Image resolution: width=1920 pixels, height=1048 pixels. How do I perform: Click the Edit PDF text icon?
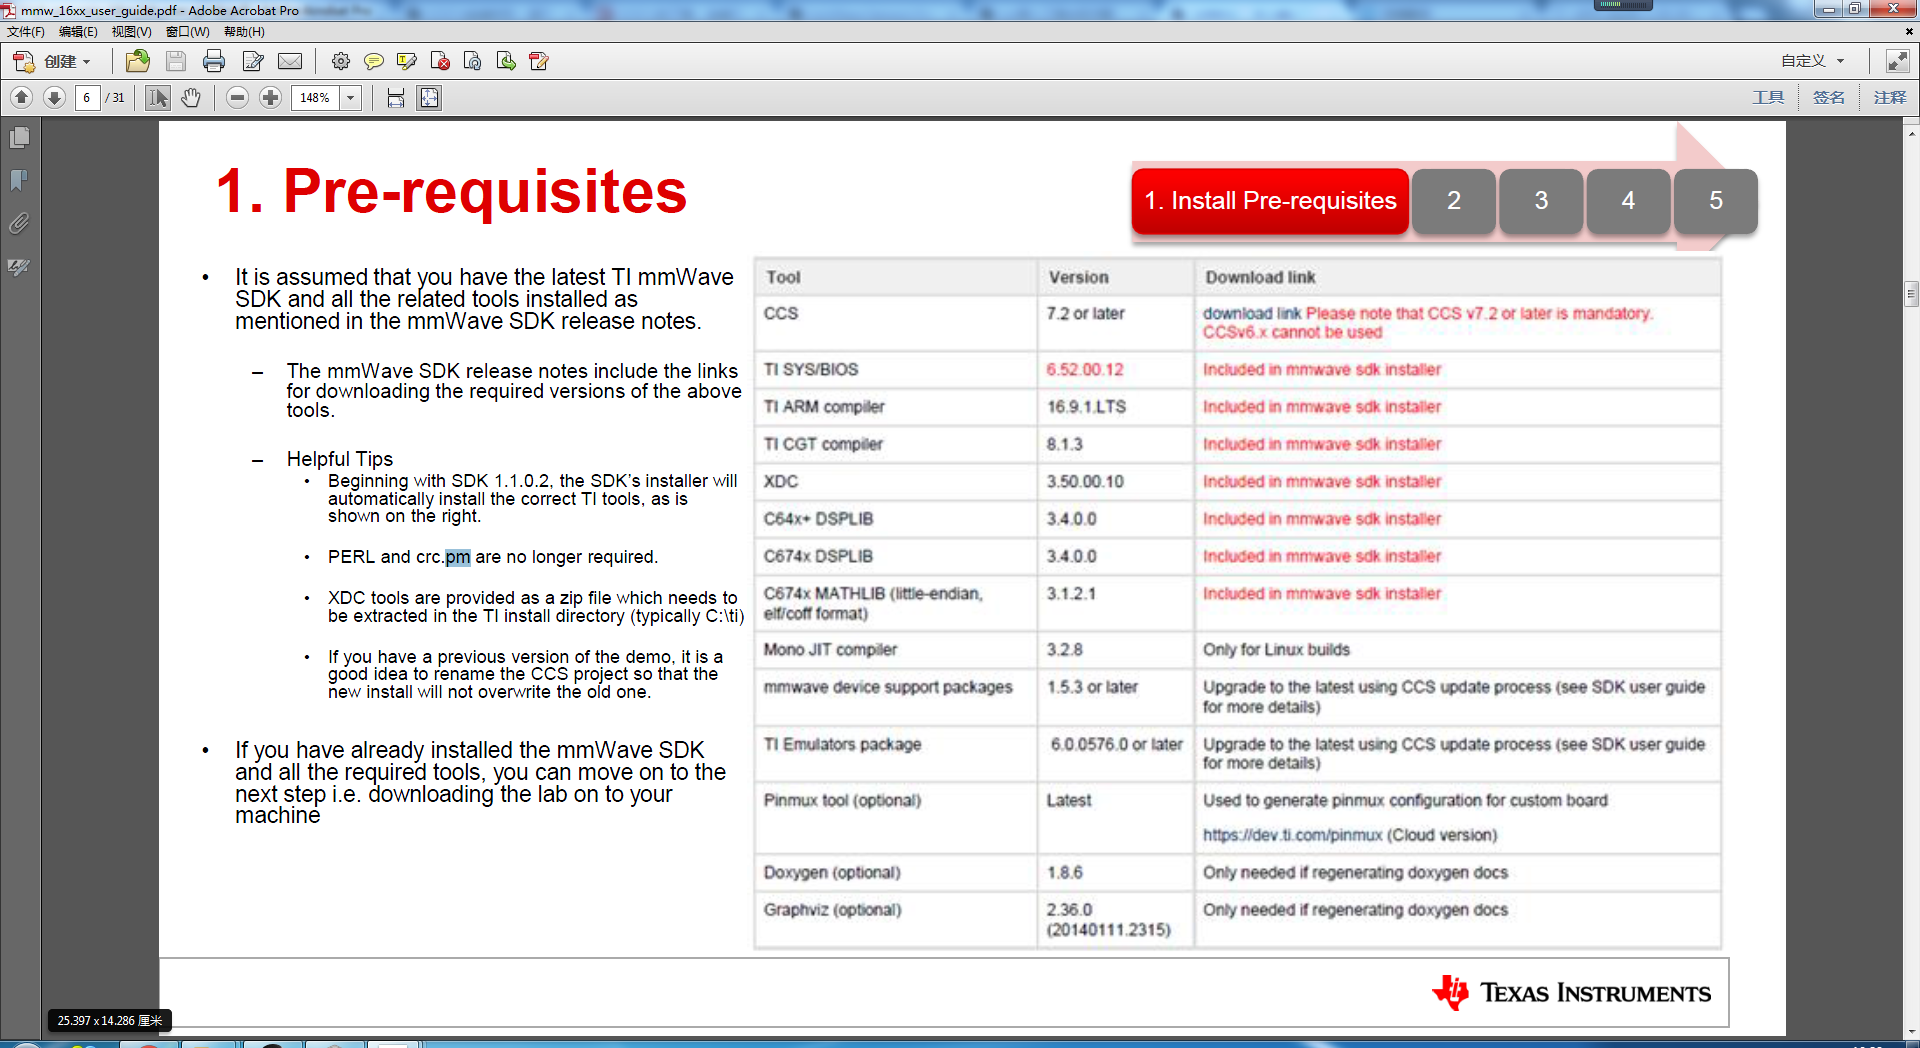539,61
